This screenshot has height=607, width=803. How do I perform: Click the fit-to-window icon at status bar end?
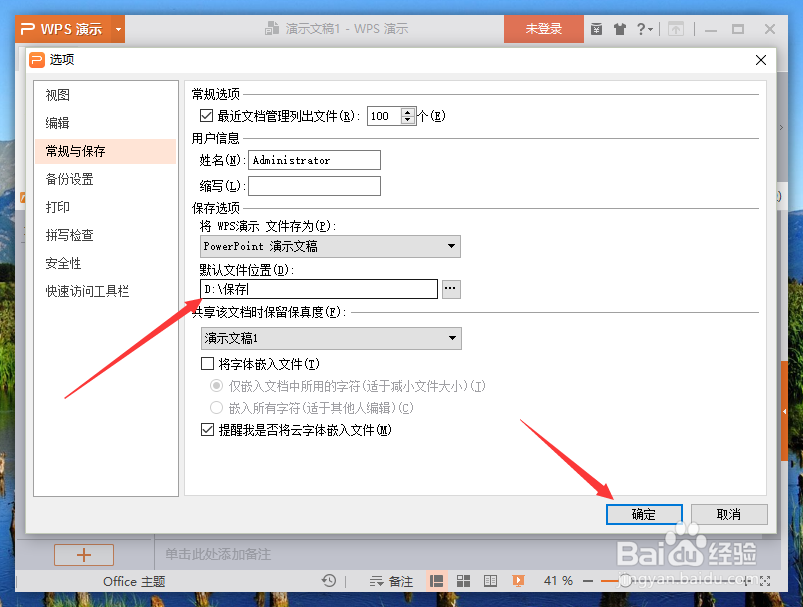[765, 581]
